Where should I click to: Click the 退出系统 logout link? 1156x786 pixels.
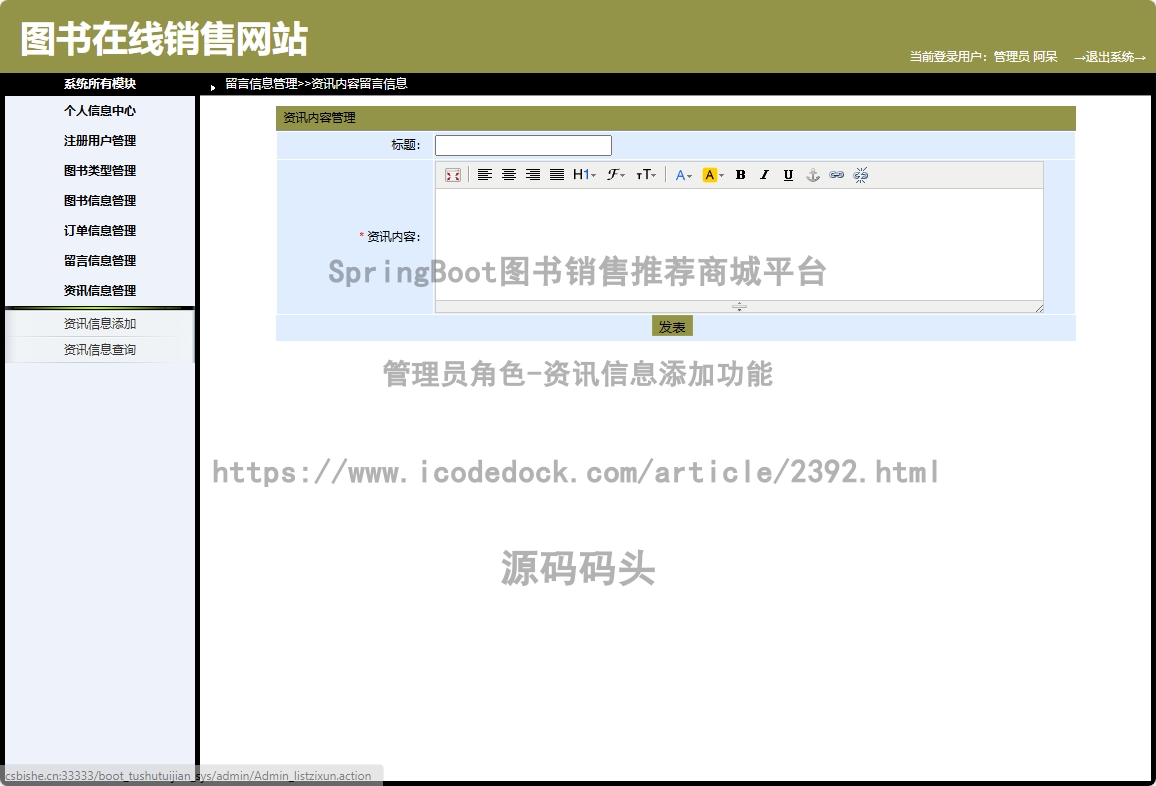(1110, 57)
